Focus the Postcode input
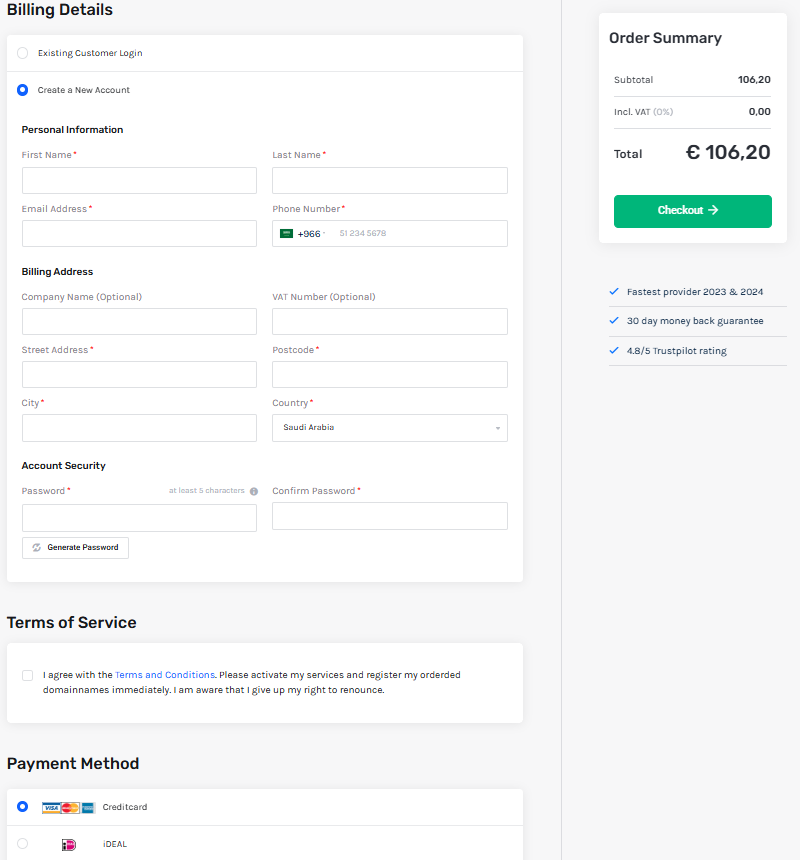 390,375
